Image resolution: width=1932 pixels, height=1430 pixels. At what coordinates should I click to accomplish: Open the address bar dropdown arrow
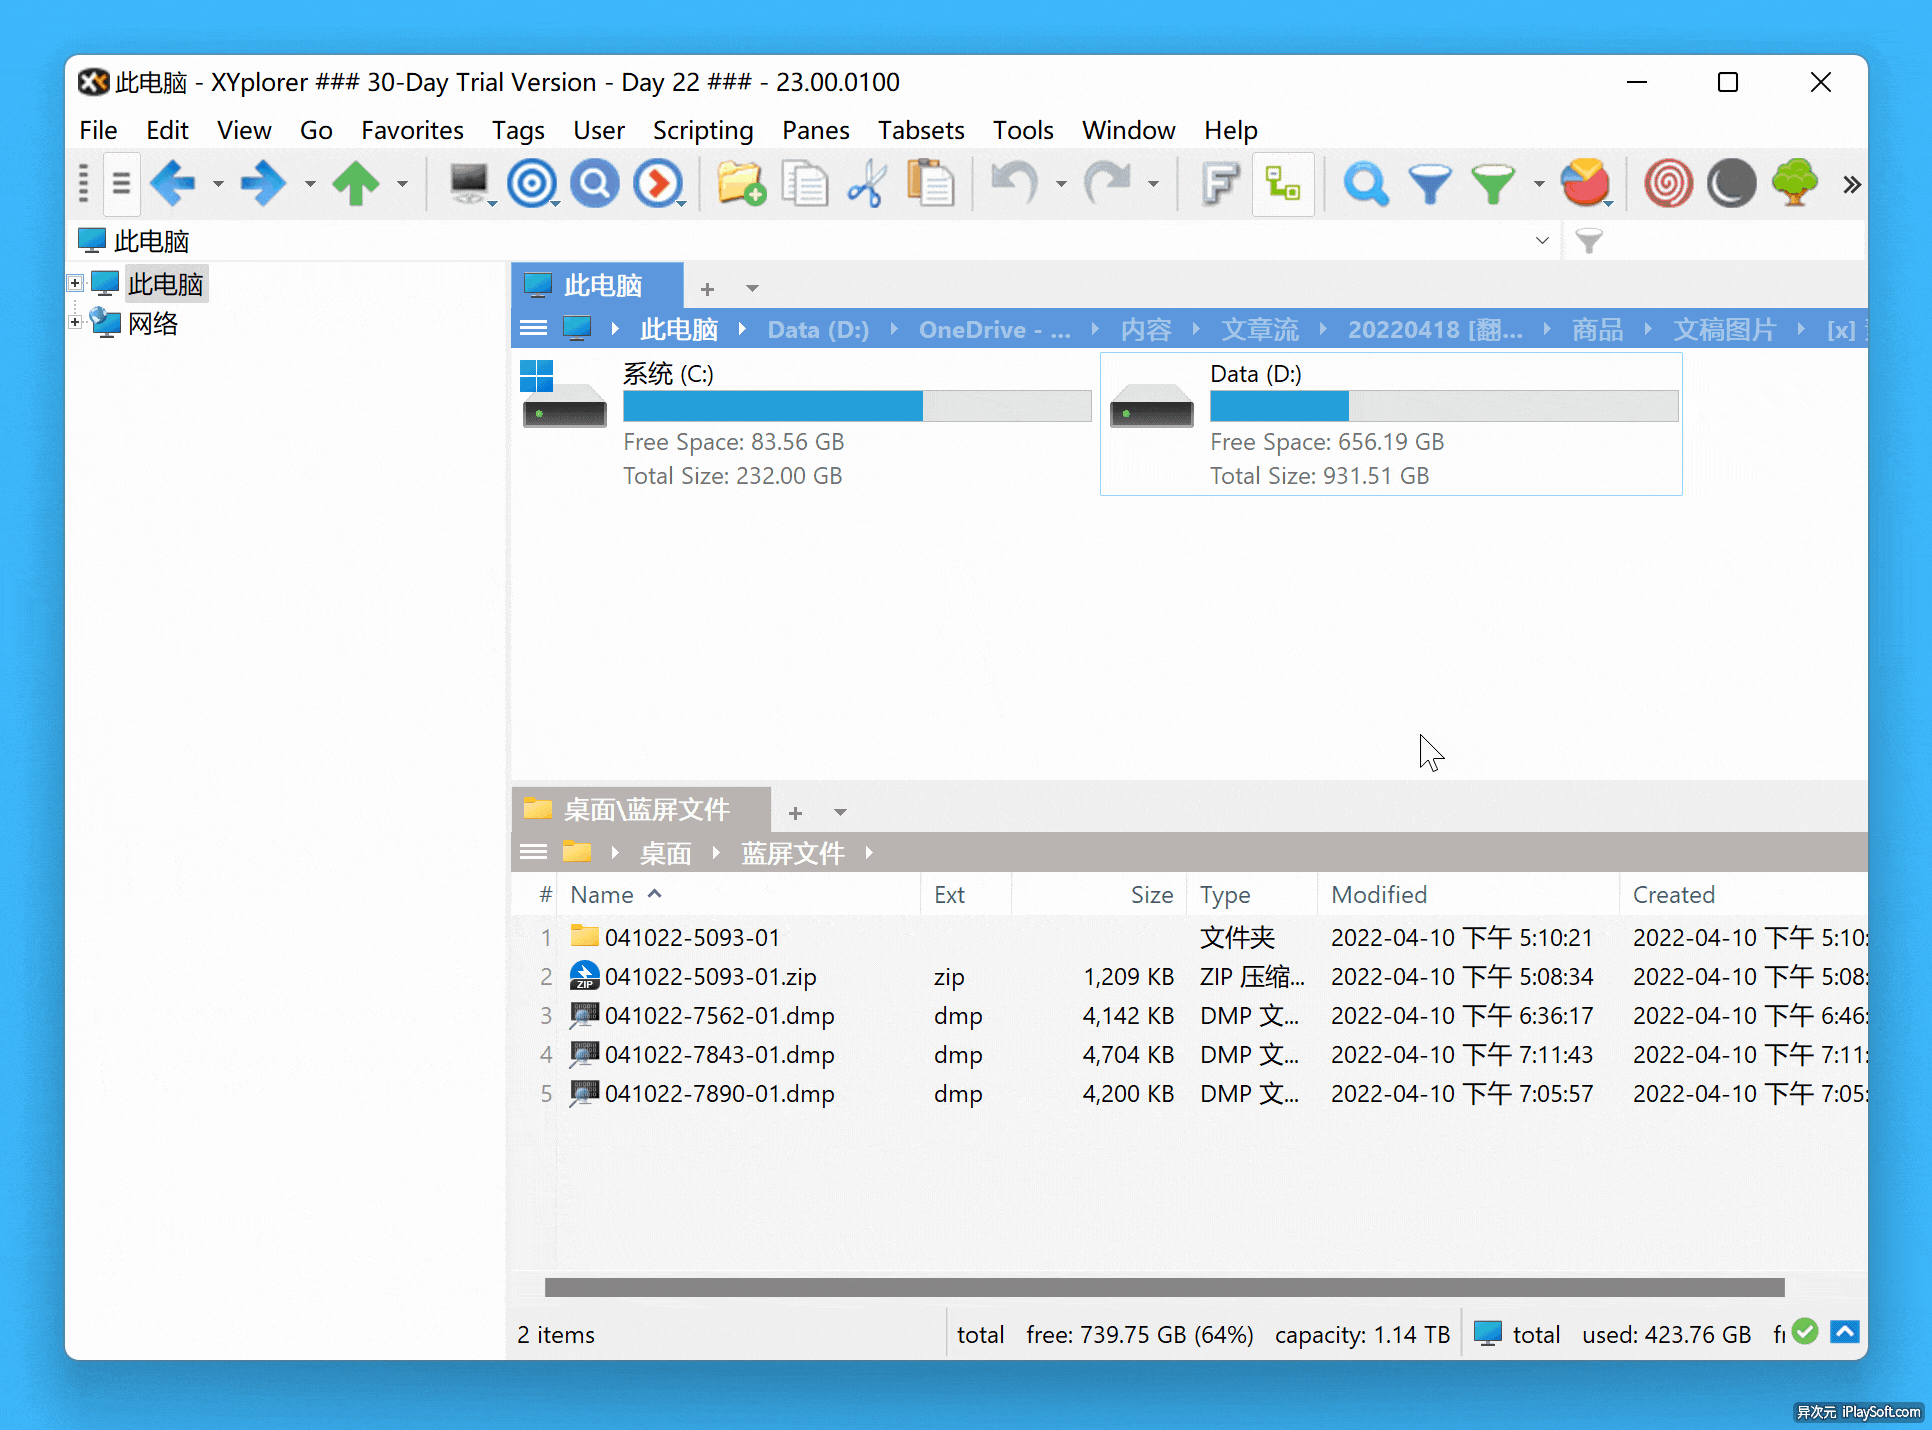click(x=1543, y=241)
